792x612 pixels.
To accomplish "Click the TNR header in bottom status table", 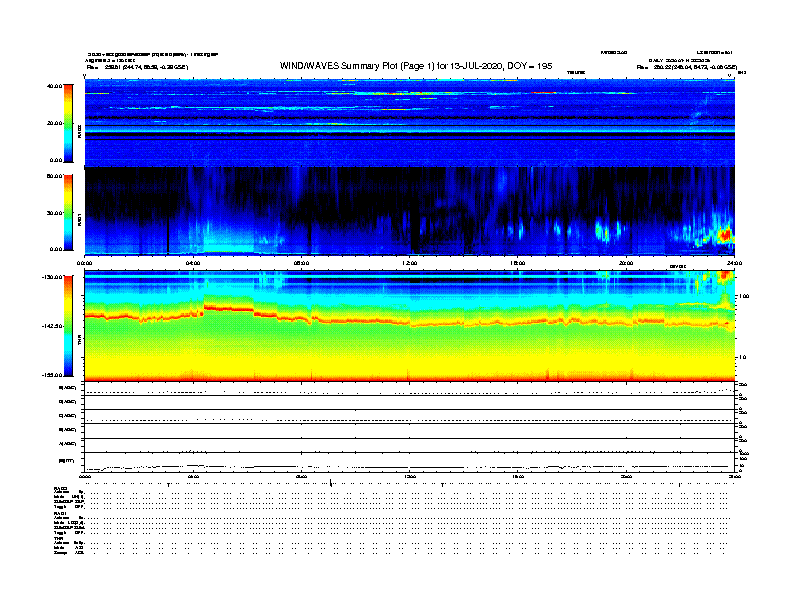I will pyautogui.click(x=58, y=538).
